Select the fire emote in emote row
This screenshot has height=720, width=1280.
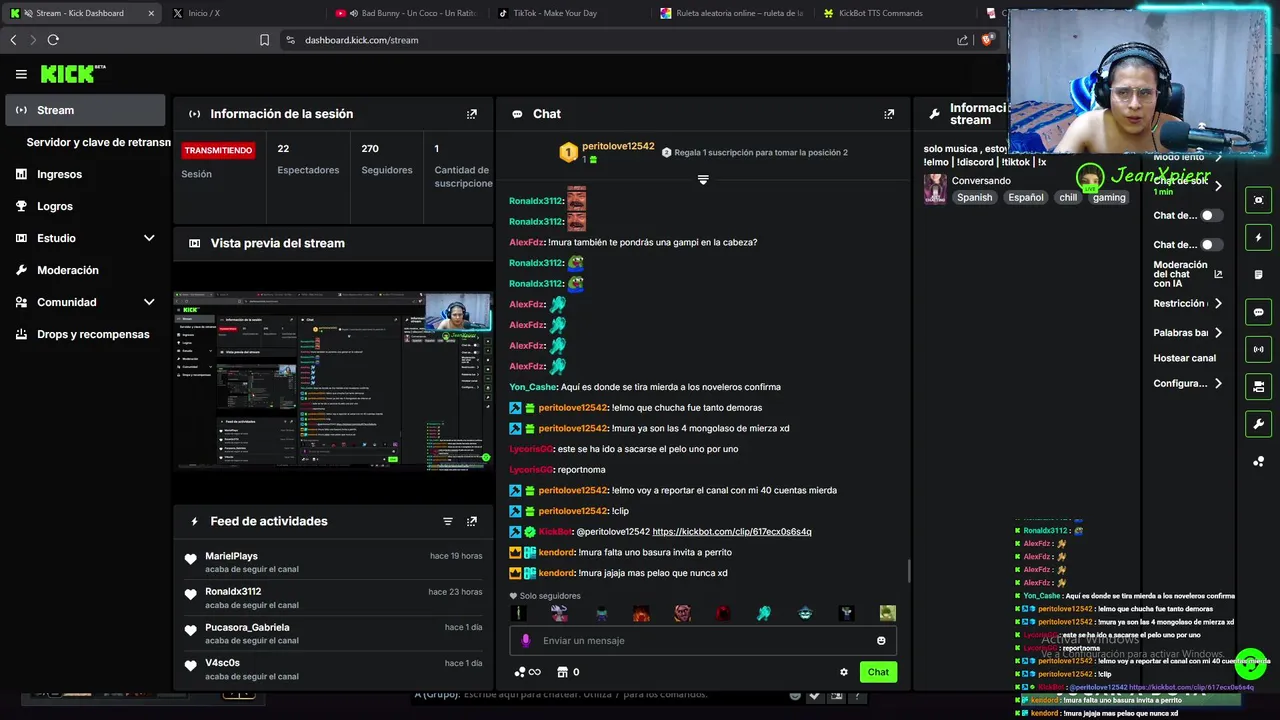coord(641,613)
